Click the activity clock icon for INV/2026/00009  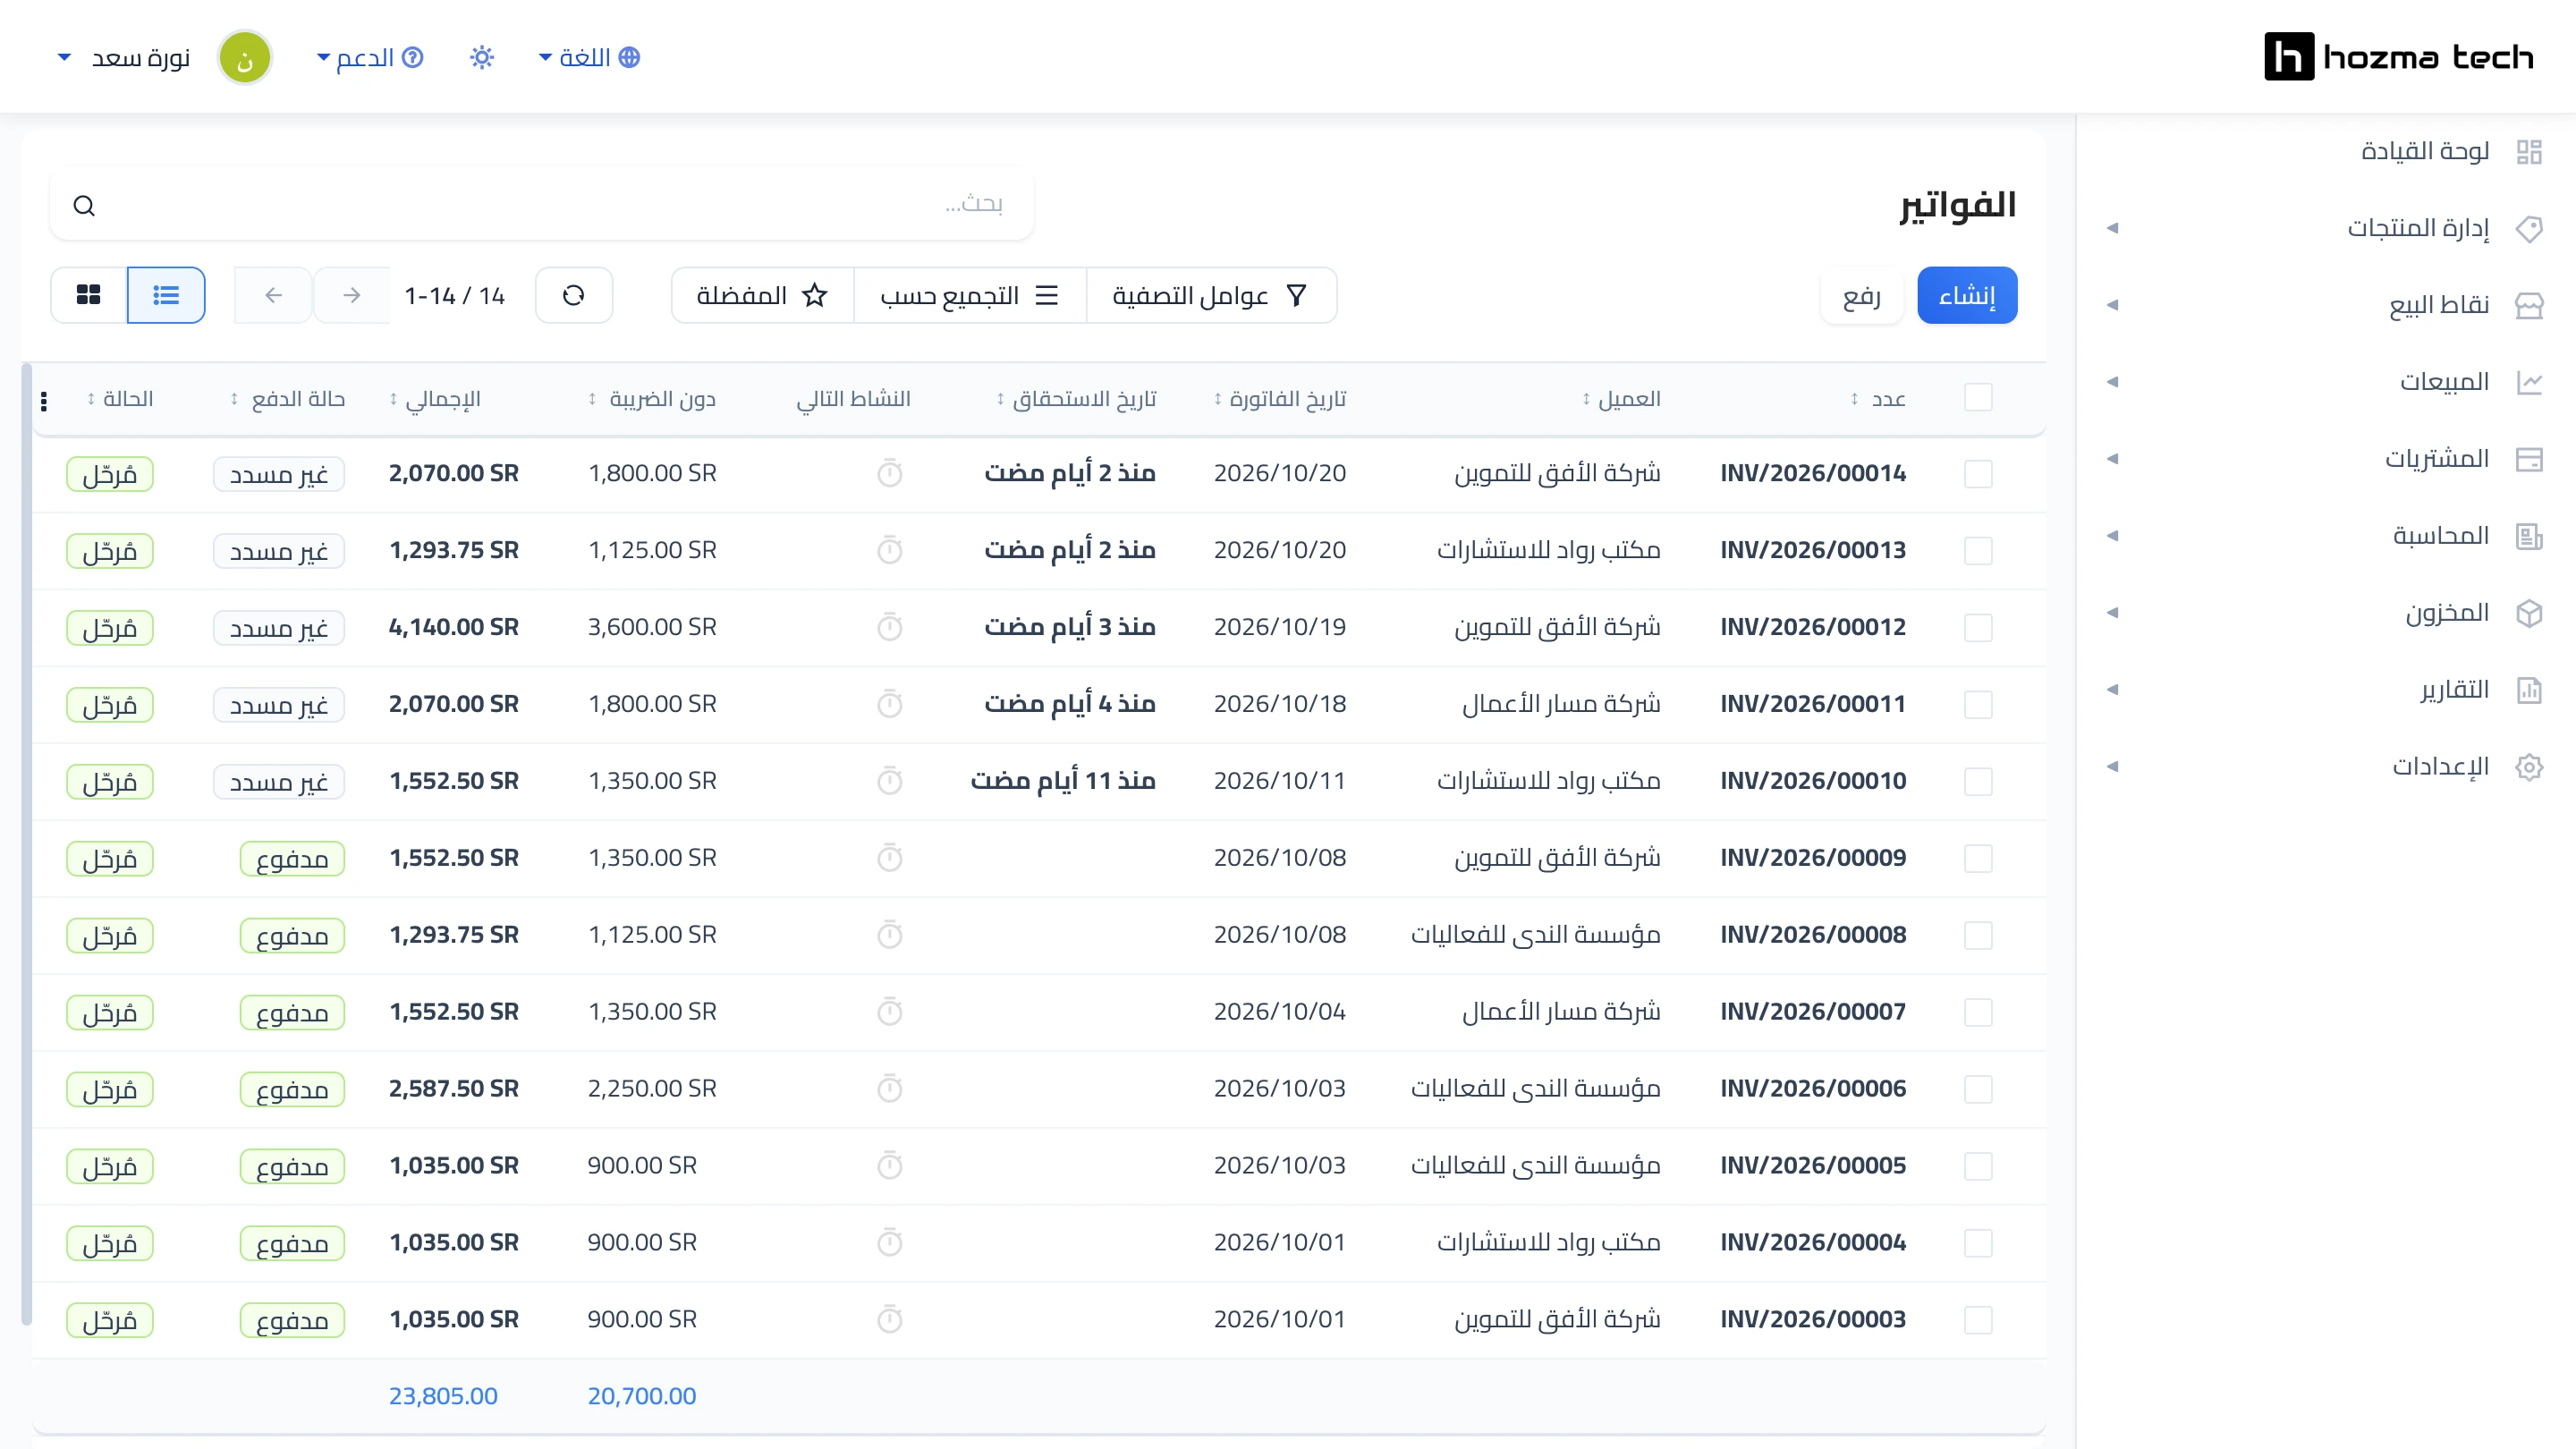click(889, 858)
